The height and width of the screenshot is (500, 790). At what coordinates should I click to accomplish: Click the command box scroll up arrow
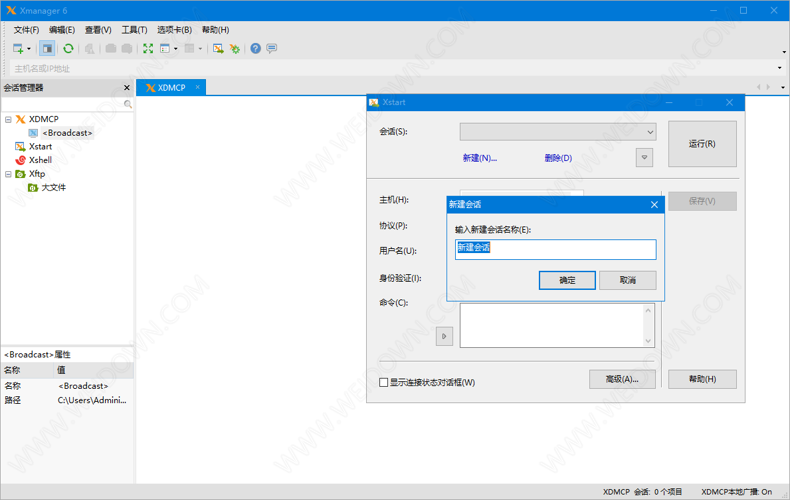pyautogui.click(x=648, y=310)
